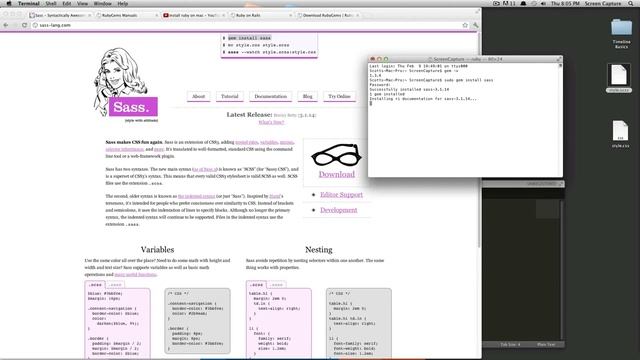Select style.css file on desktop
The width and height of the screenshot is (640, 360).
620,134
